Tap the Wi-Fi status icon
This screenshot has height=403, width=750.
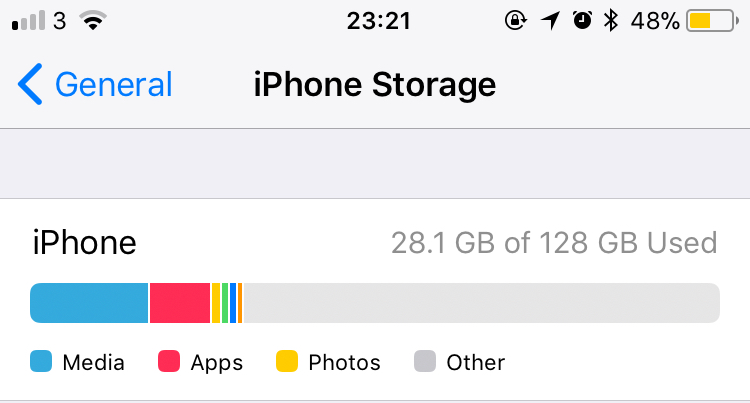click(x=93, y=21)
